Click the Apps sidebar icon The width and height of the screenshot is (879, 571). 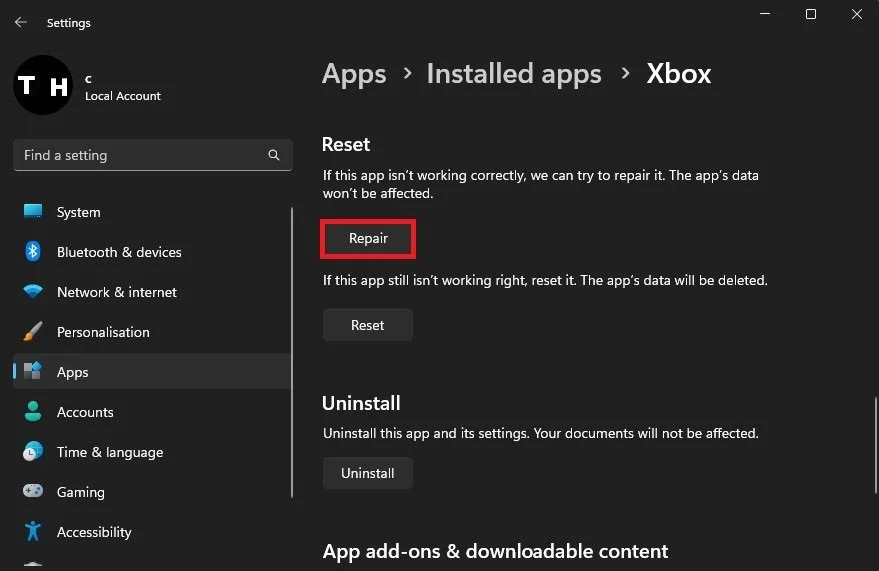coord(33,371)
